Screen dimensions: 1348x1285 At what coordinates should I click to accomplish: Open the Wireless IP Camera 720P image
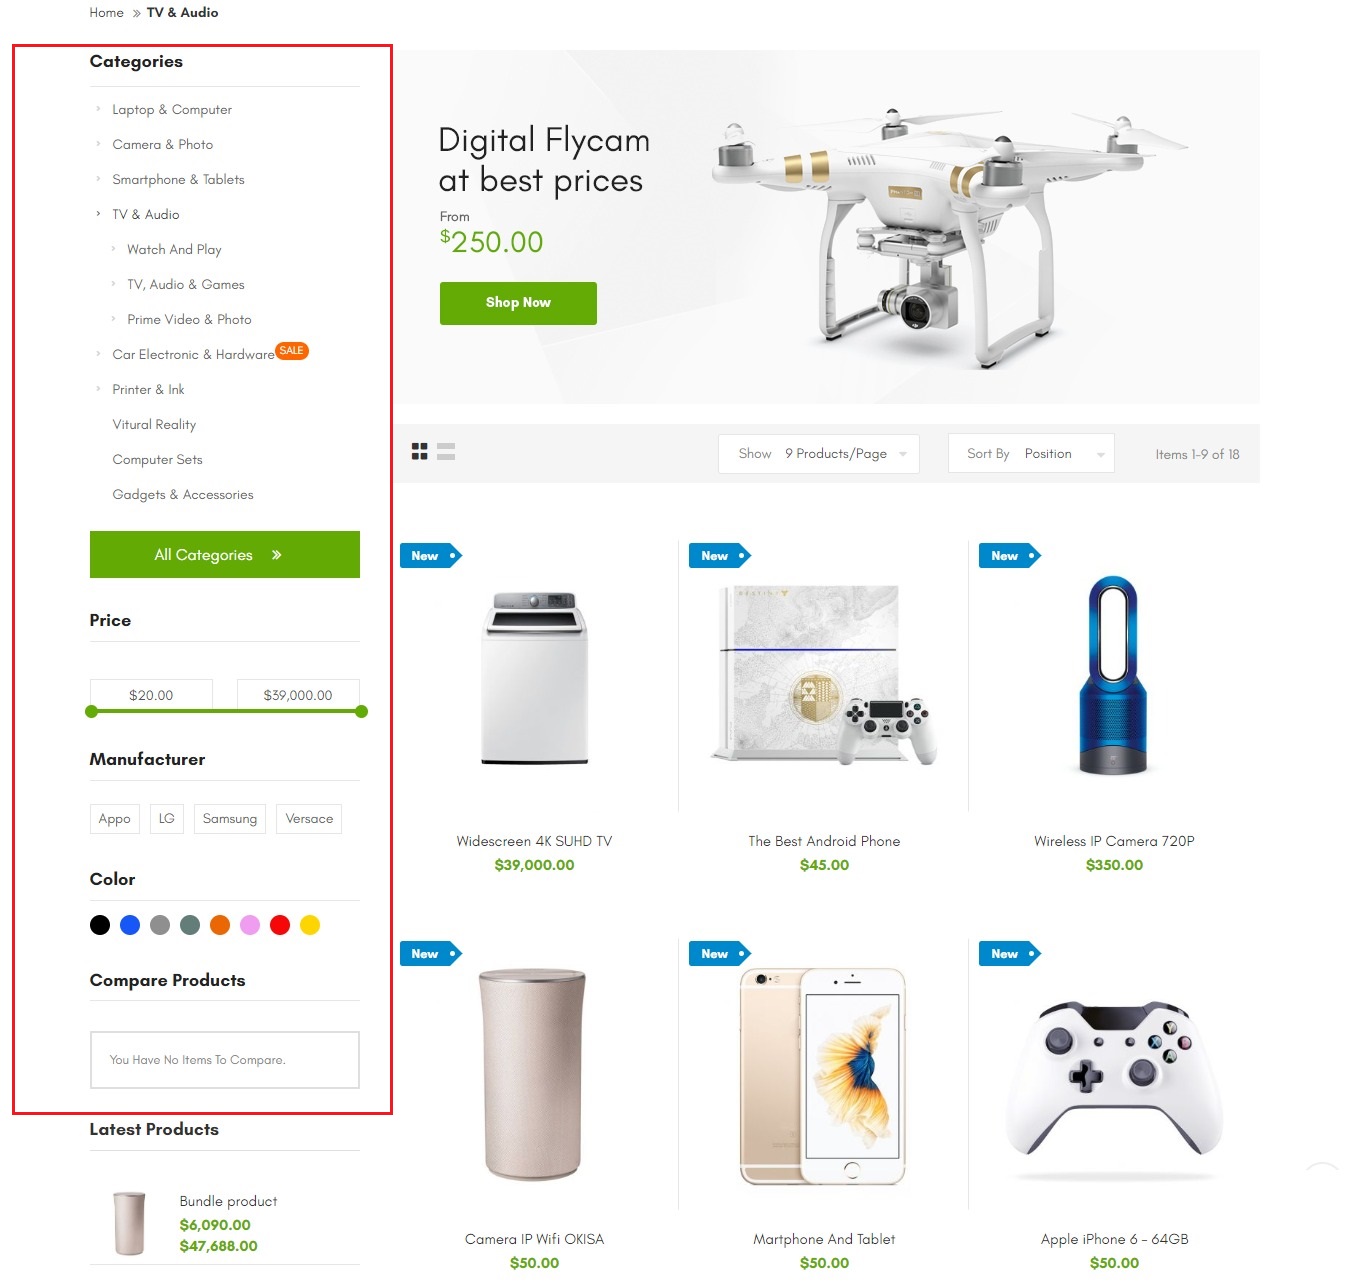pyautogui.click(x=1113, y=676)
